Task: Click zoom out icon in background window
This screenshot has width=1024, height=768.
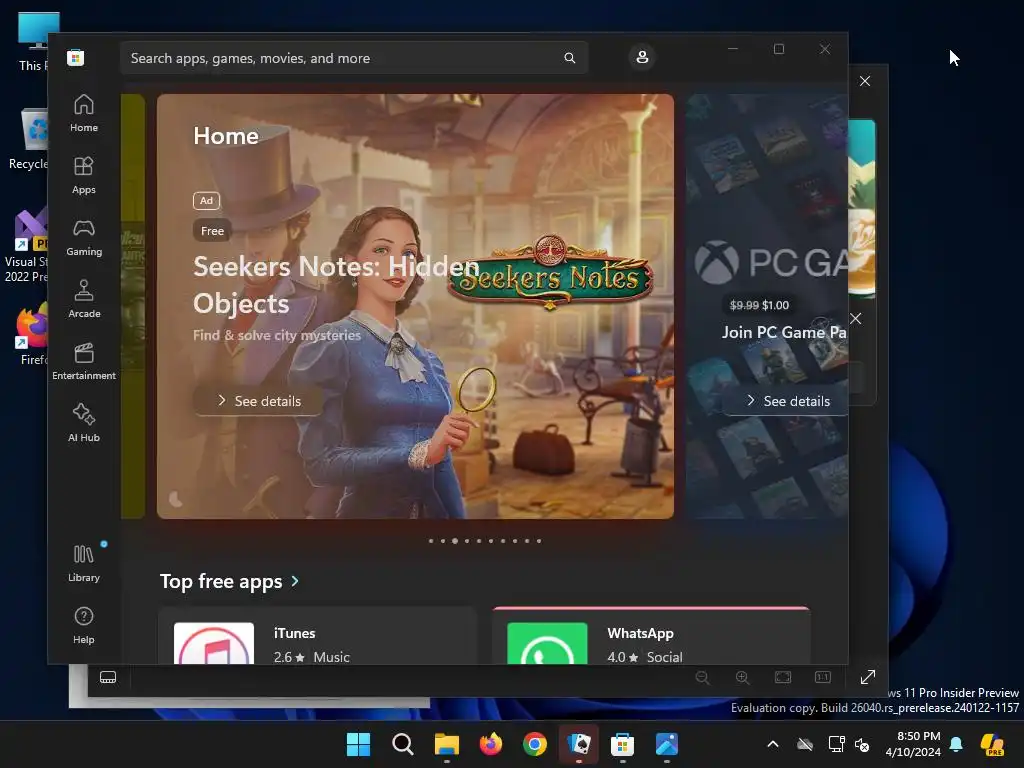Action: (702, 677)
